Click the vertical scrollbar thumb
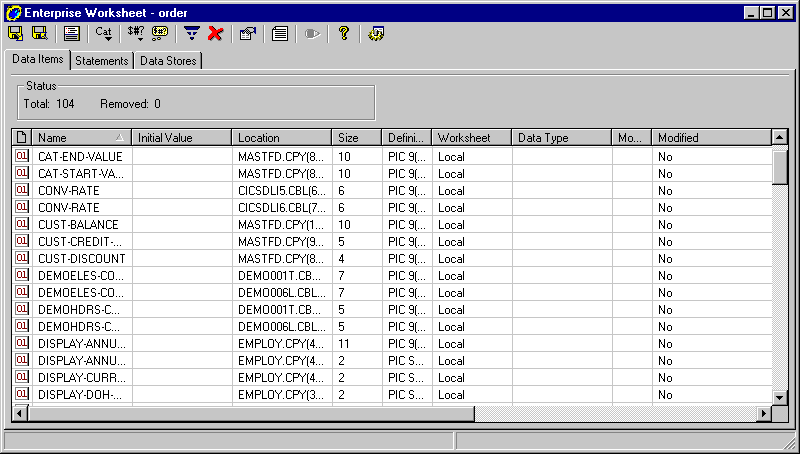 pyautogui.click(x=780, y=165)
